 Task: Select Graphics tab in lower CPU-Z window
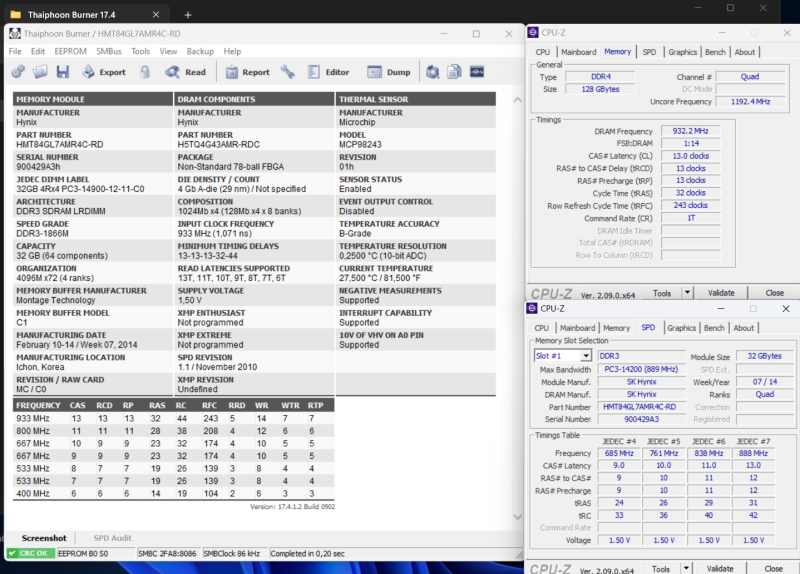point(681,328)
